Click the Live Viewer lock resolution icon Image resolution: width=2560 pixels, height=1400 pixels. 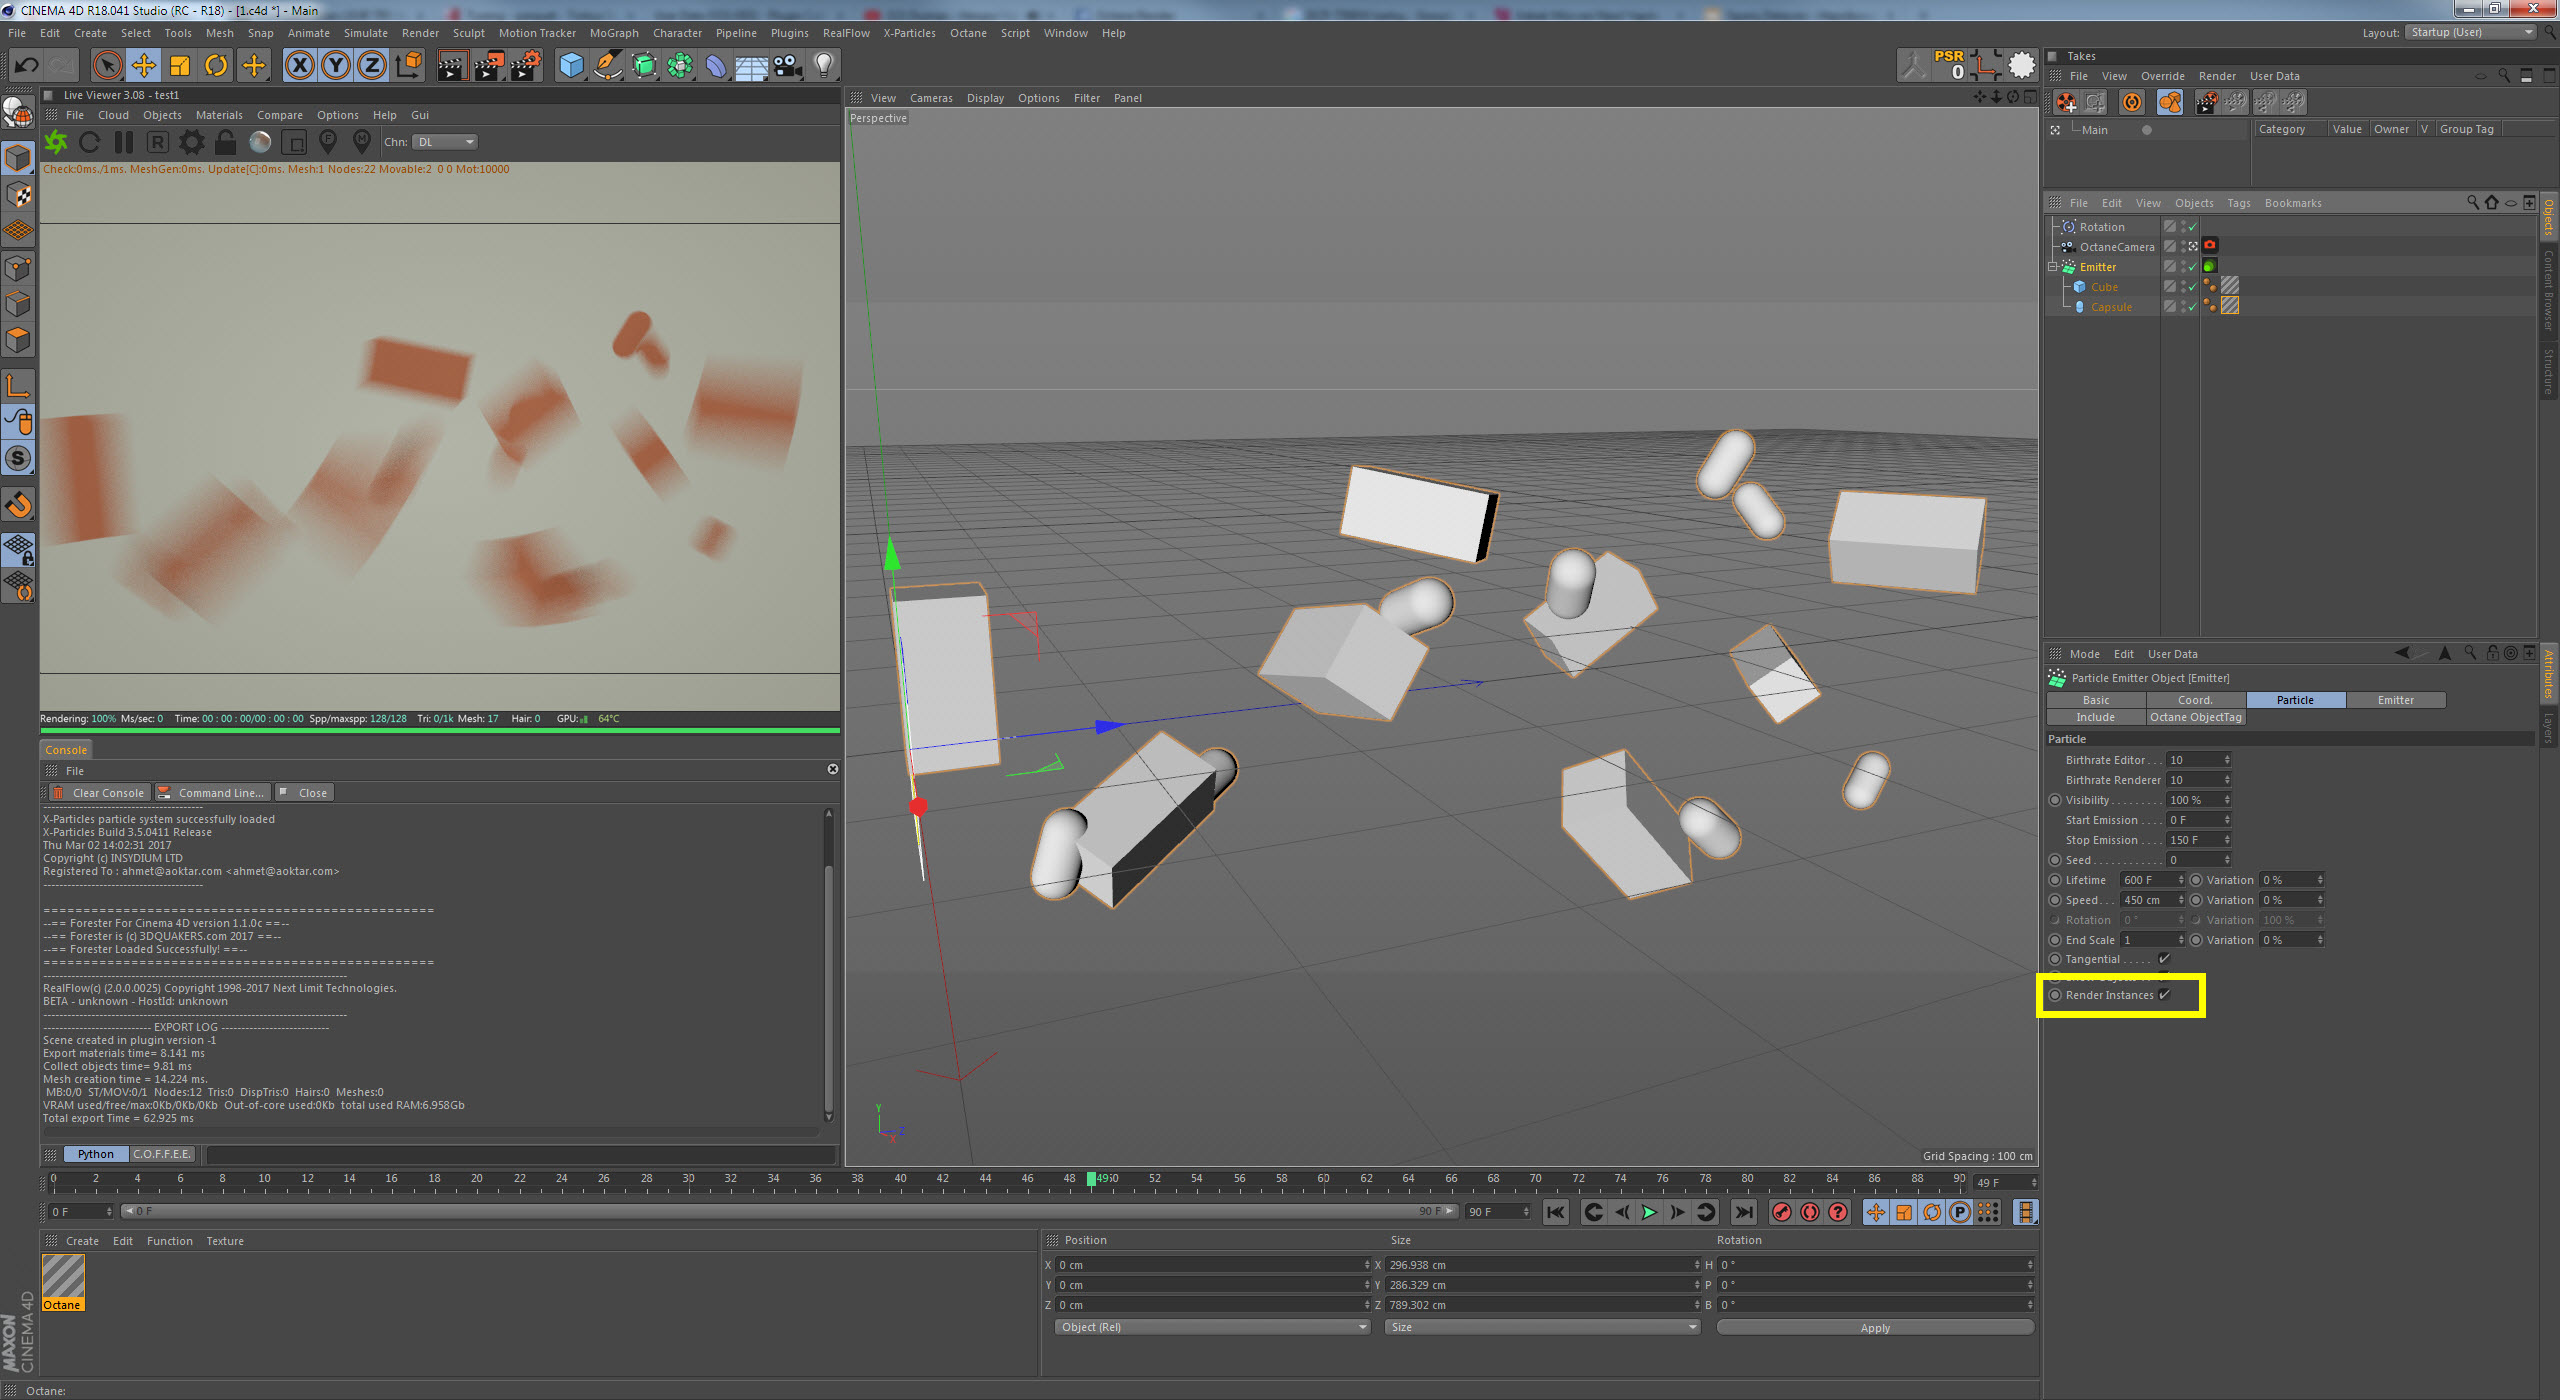[226, 142]
